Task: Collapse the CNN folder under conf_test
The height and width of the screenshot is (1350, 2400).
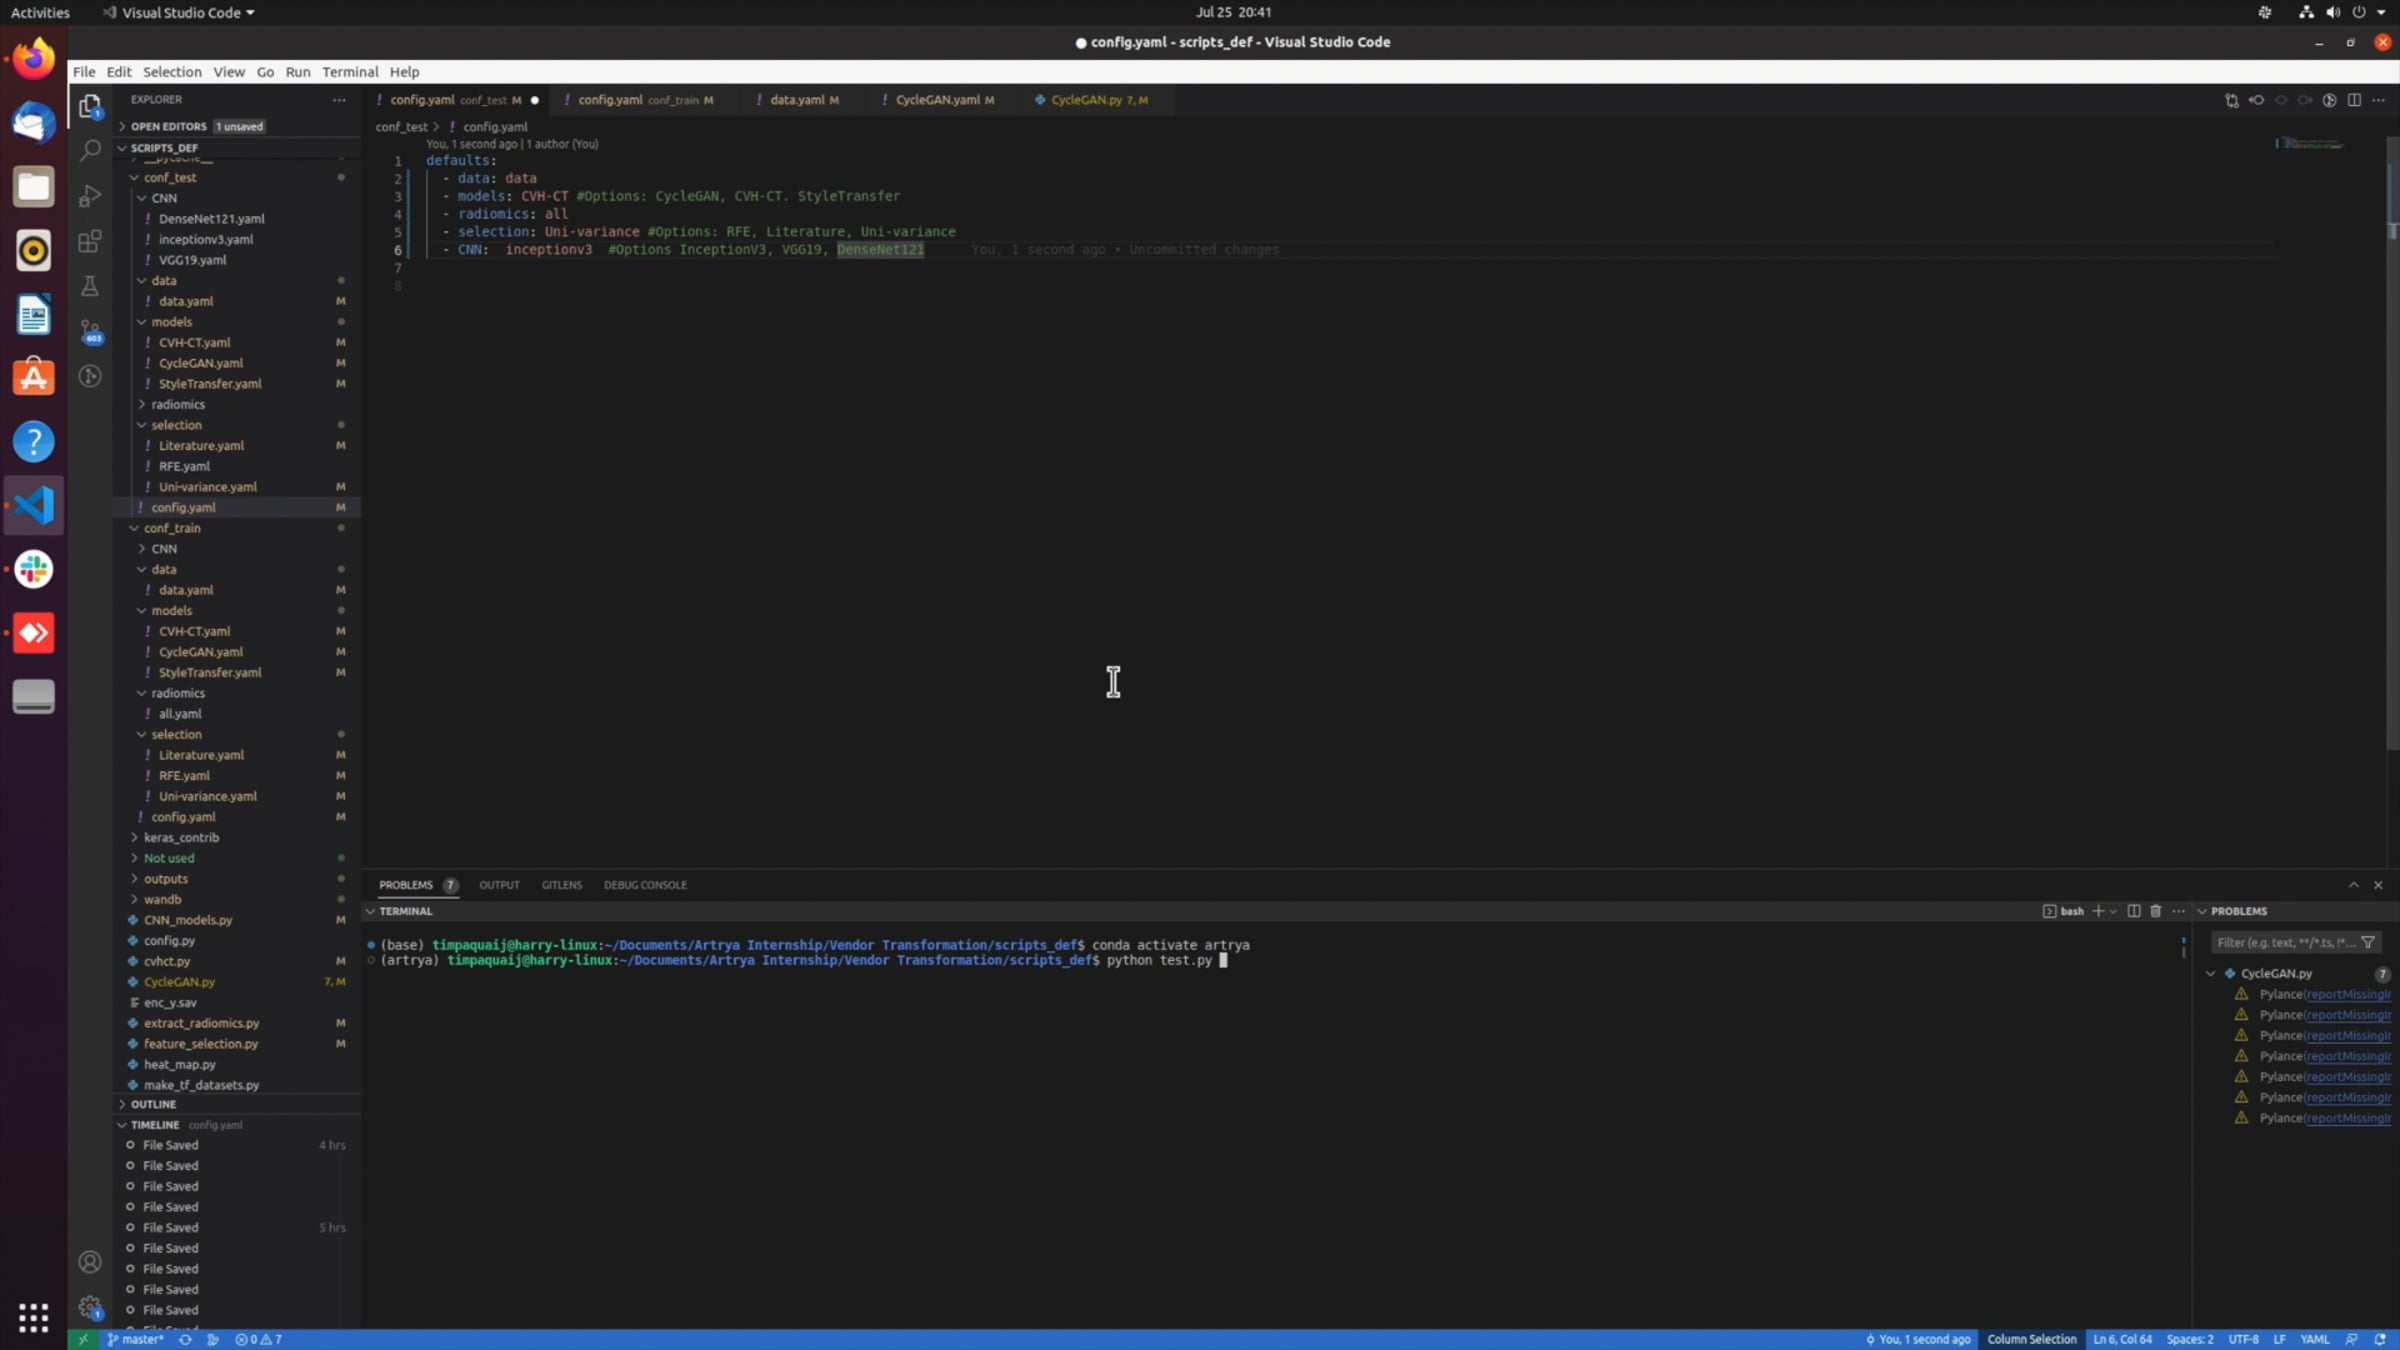Action: coord(142,198)
